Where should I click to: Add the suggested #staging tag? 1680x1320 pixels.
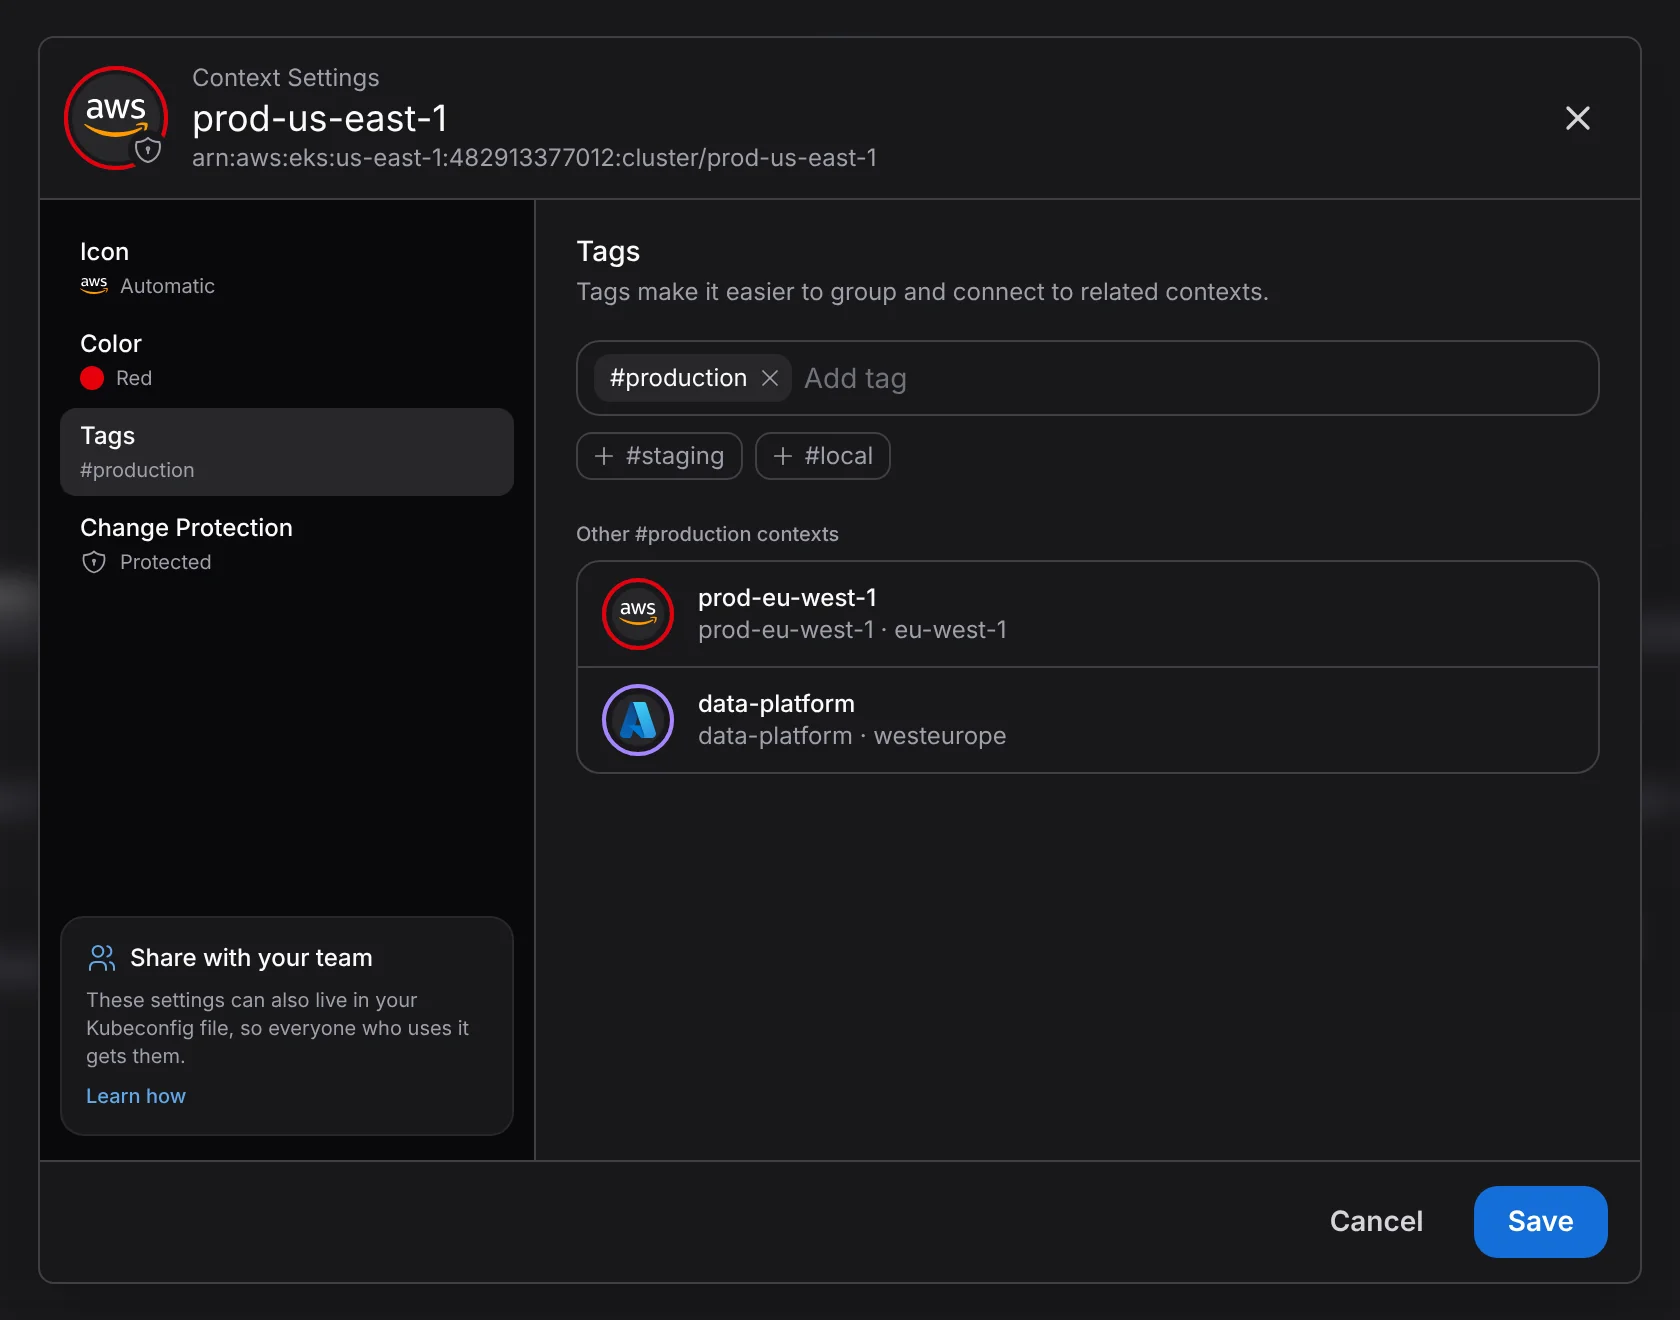pos(659,456)
